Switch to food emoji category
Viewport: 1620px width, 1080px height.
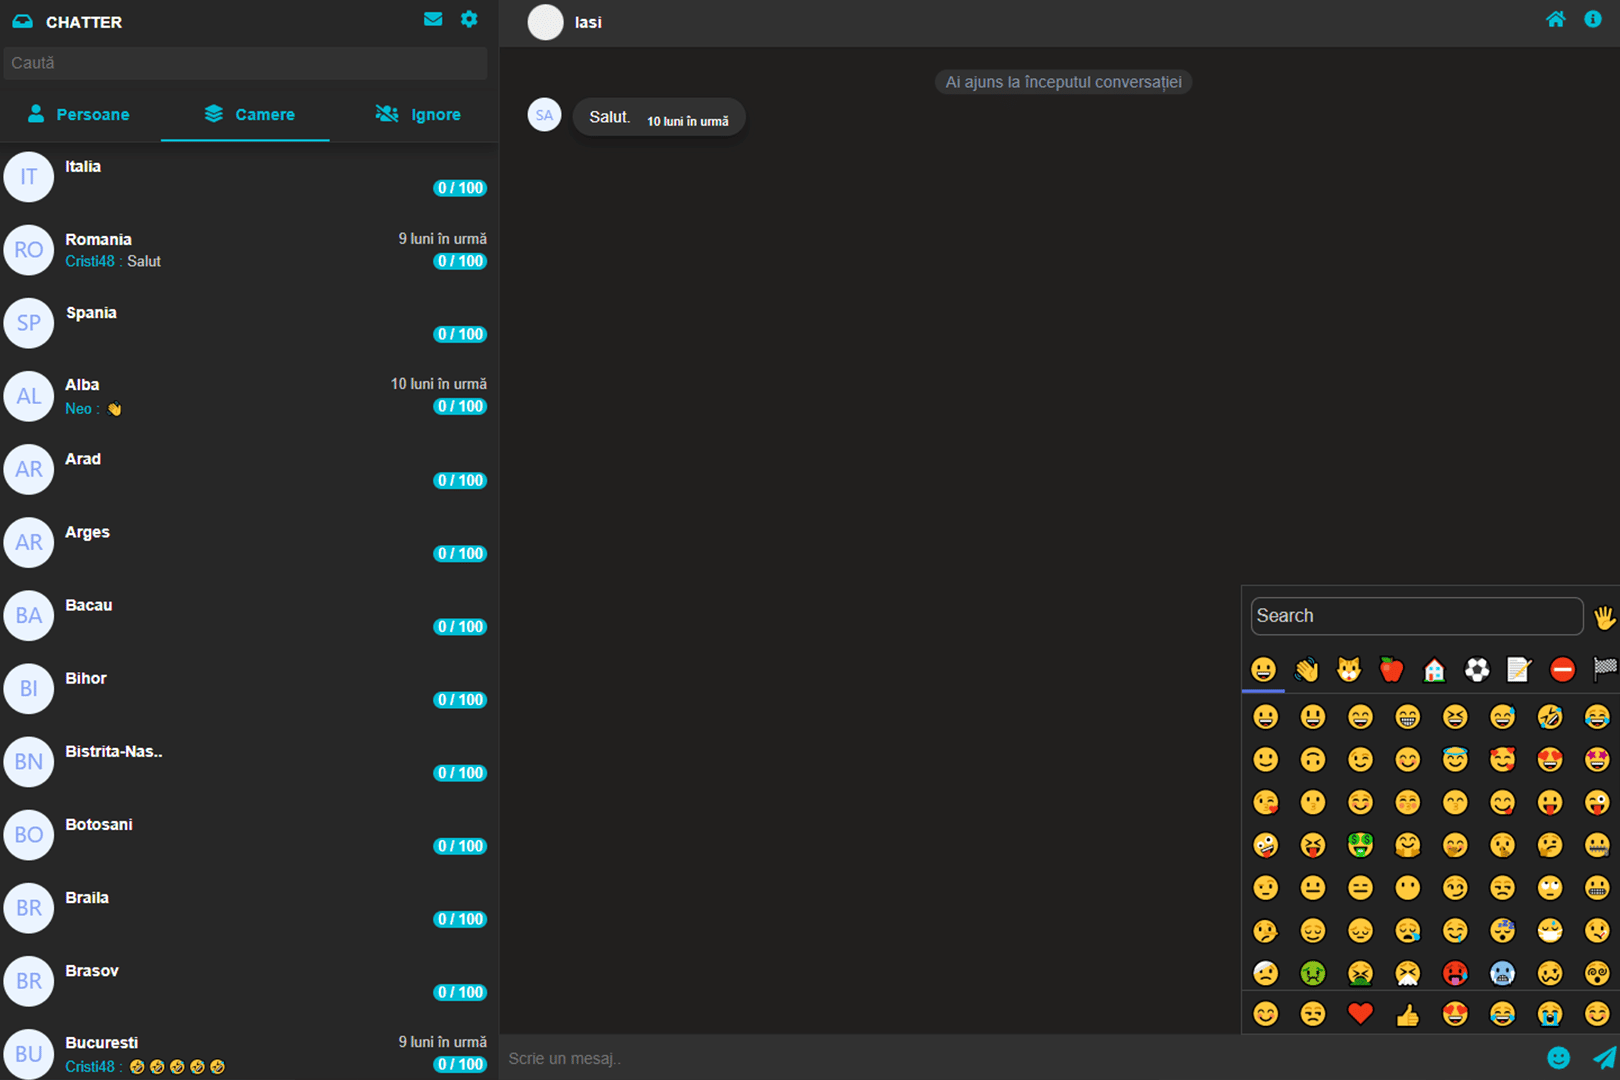[x=1391, y=669]
